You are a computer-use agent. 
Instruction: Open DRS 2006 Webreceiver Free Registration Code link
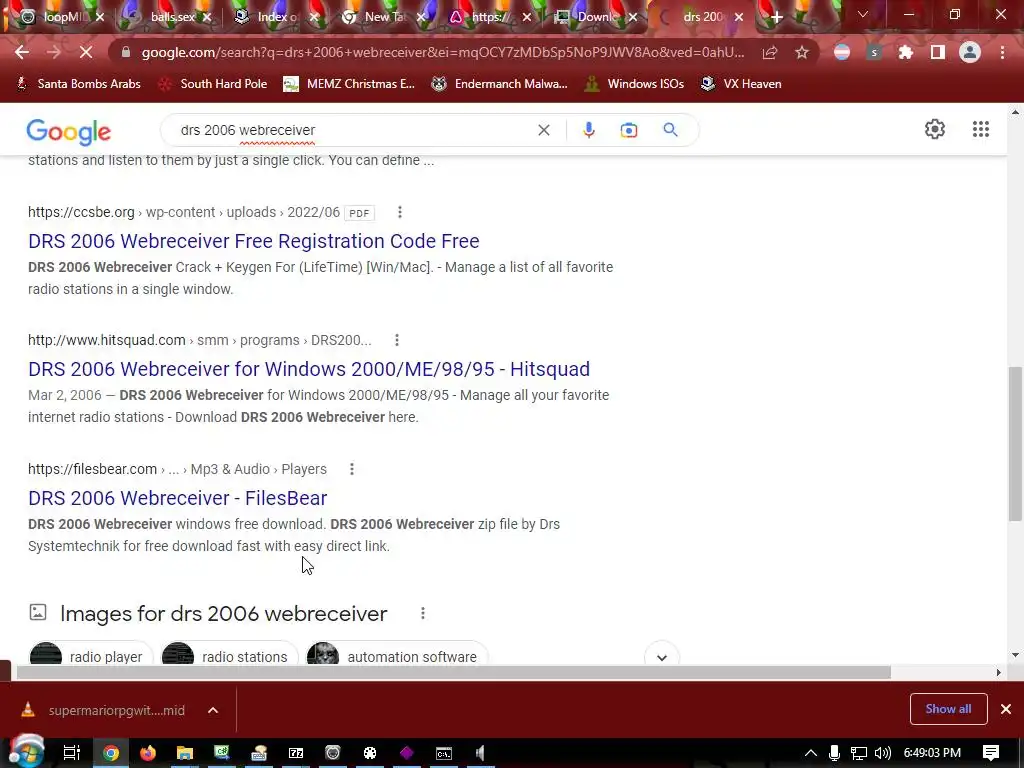click(253, 241)
